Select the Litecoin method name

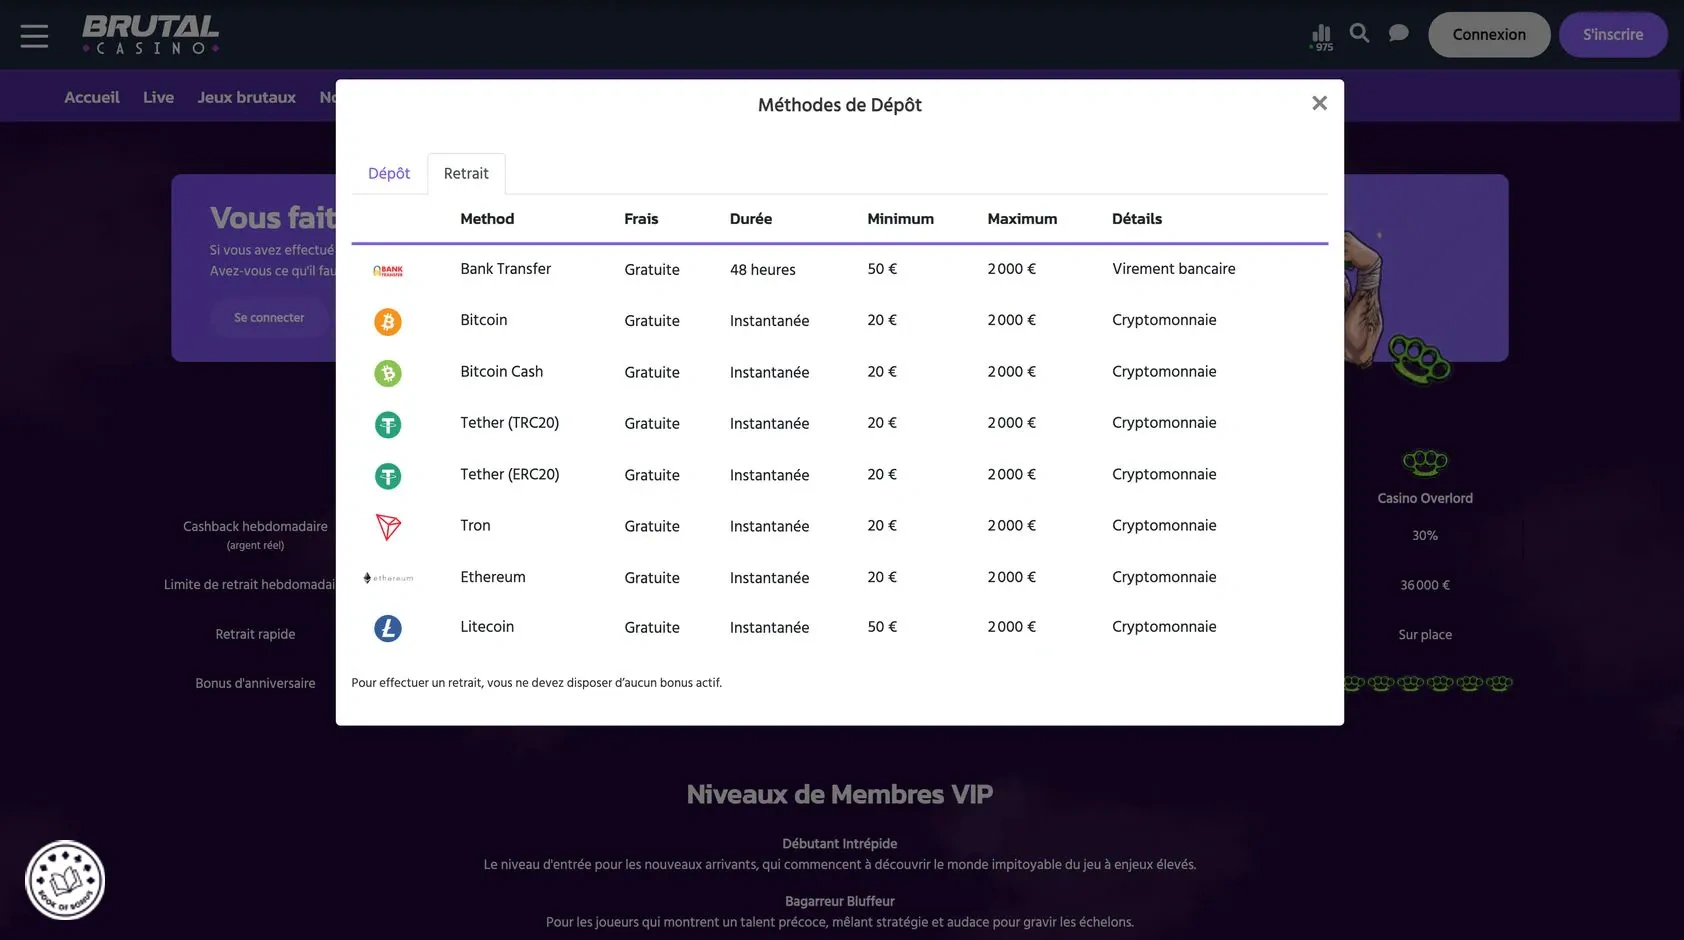pos(487,626)
